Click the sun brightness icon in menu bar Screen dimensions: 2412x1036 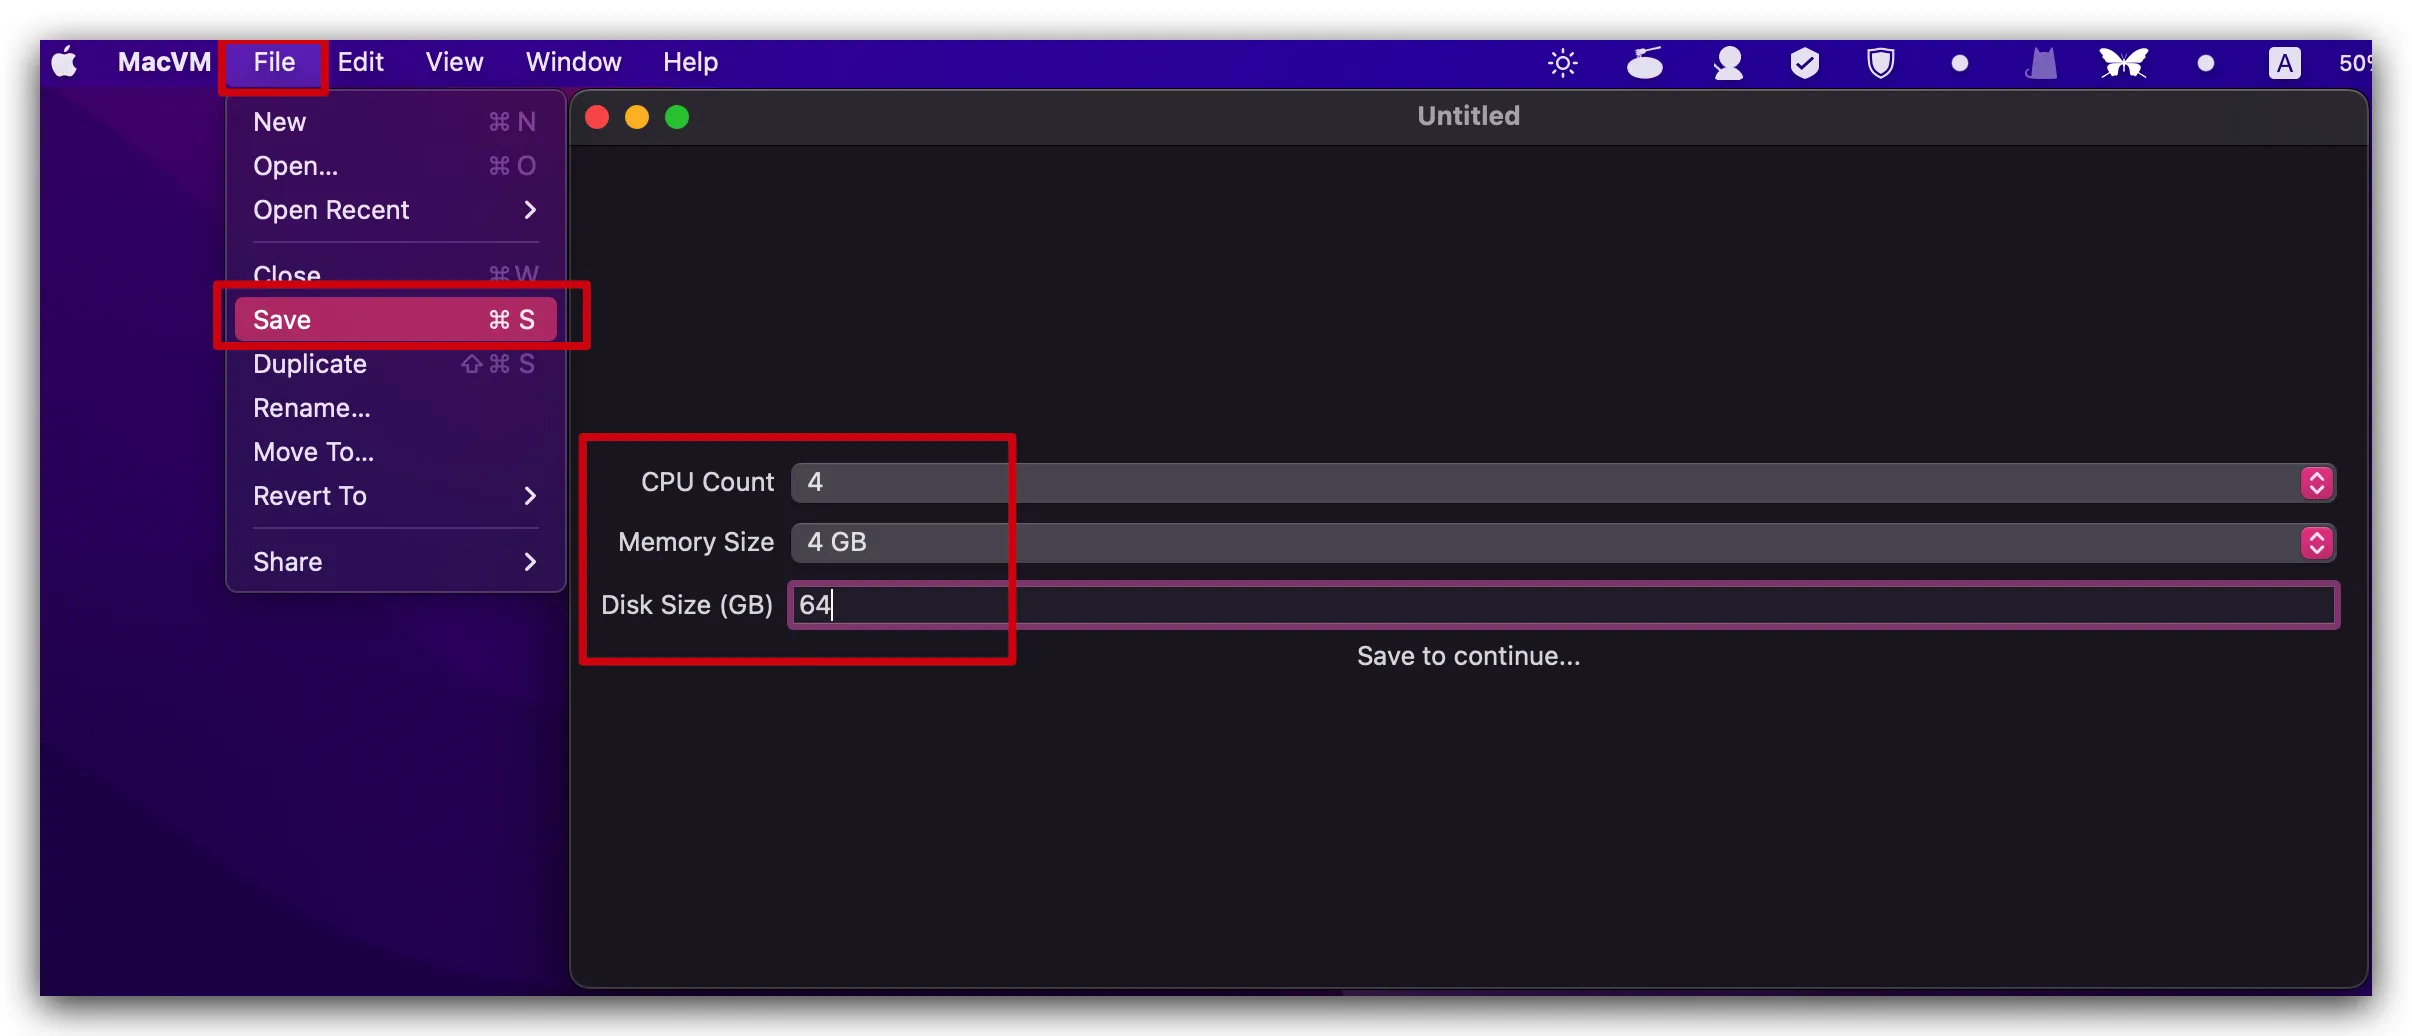(x=1562, y=63)
